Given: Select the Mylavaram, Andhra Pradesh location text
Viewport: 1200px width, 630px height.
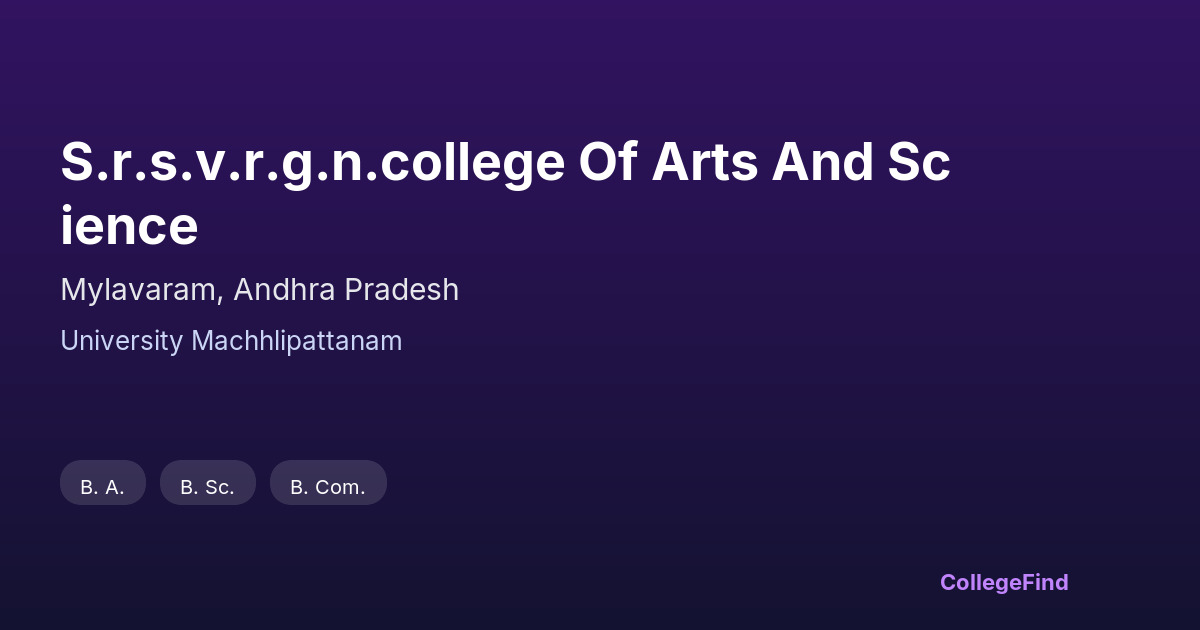Looking at the screenshot, I should pyautogui.click(x=259, y=290).
